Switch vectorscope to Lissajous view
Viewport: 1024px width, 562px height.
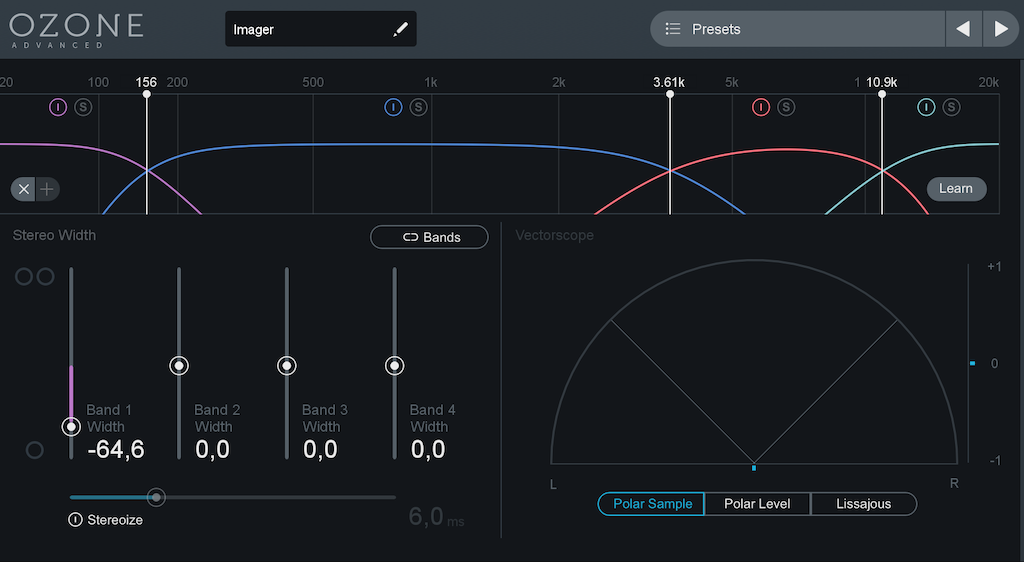pos(863,504)
